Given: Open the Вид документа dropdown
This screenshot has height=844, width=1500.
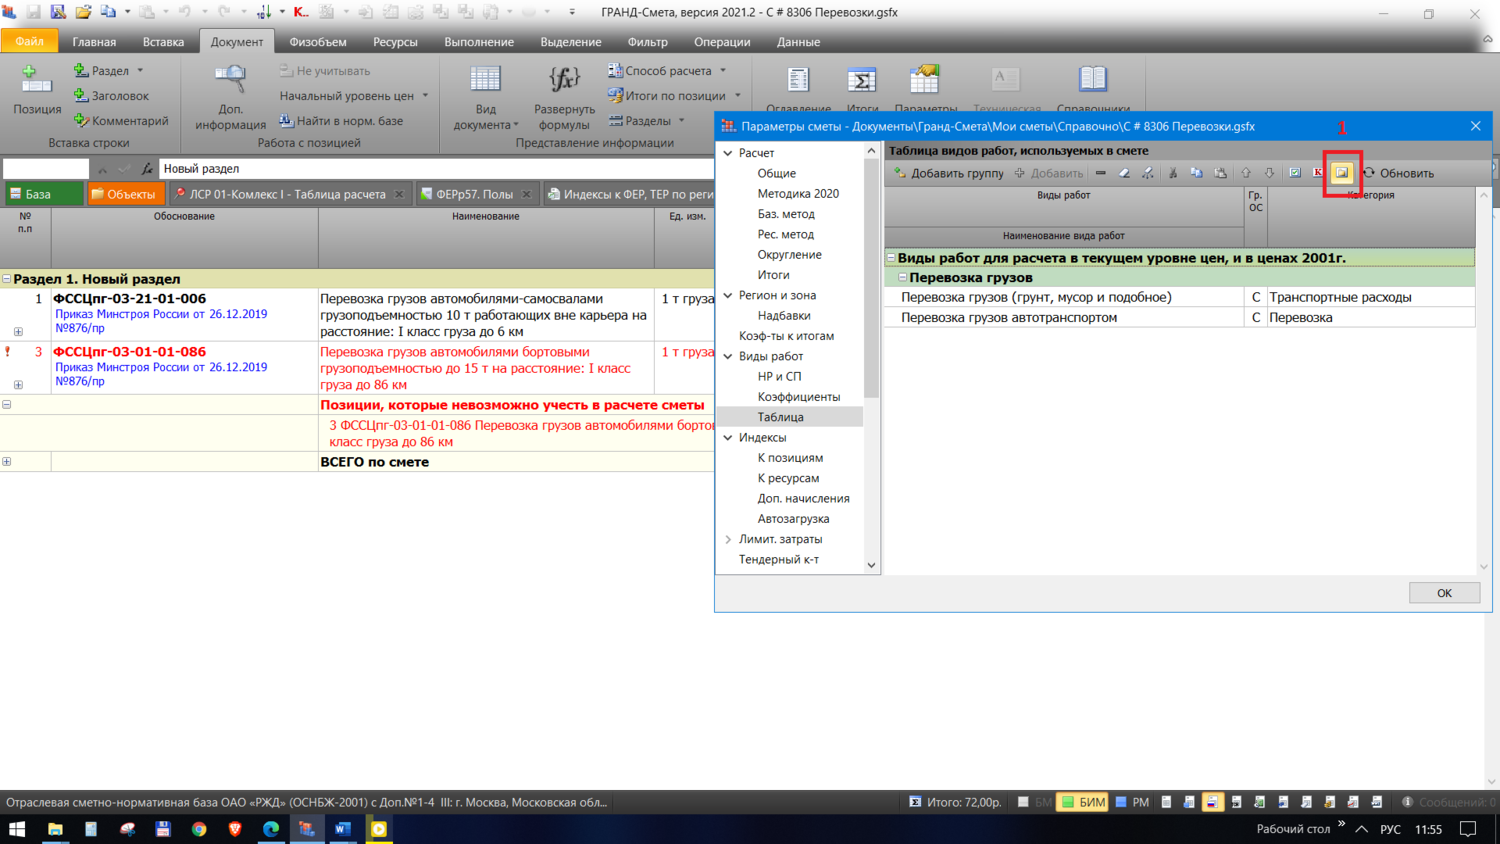Looking at the screenshot, I should [x=486, y=98].
